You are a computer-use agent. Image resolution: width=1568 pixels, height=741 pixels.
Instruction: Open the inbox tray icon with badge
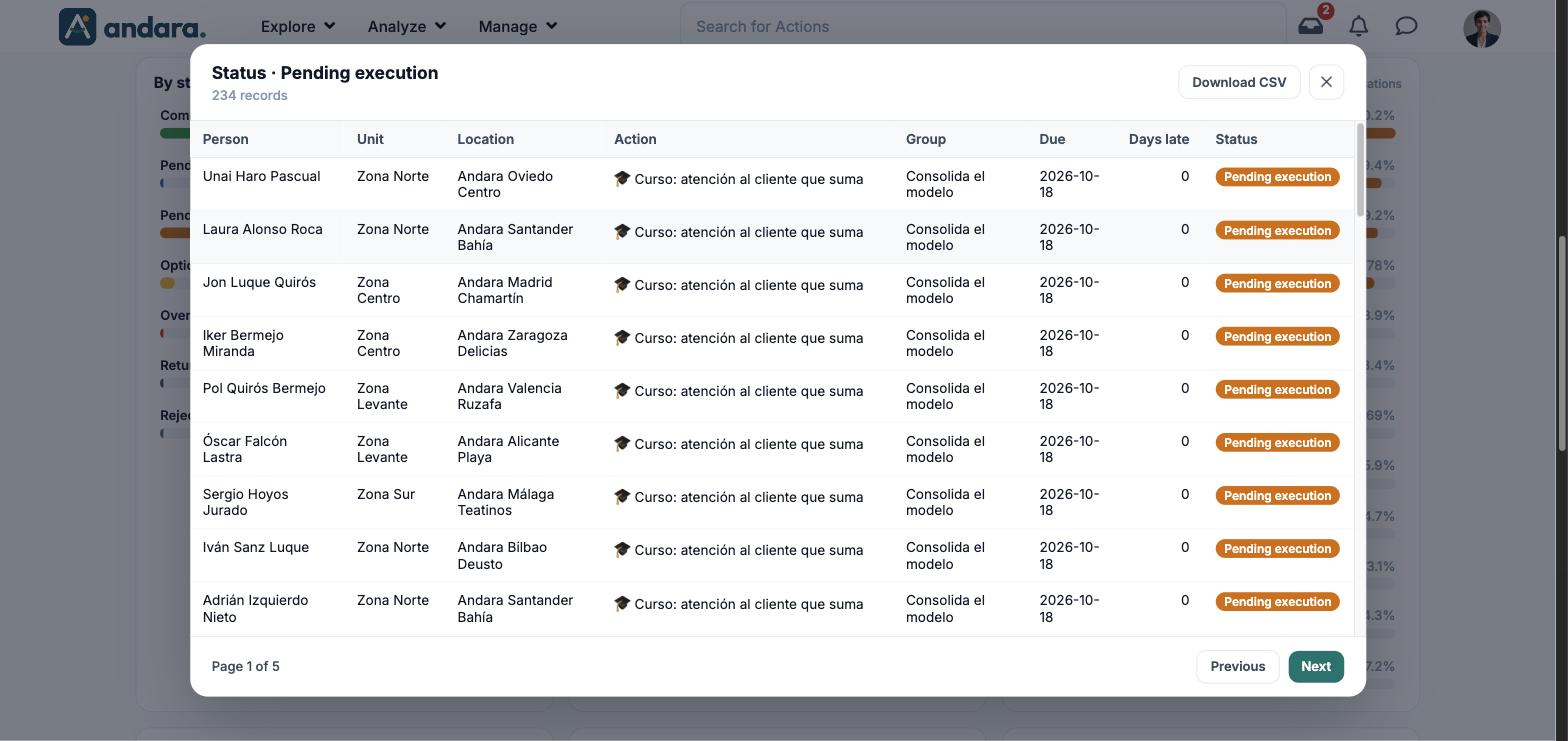point(1310,26)
